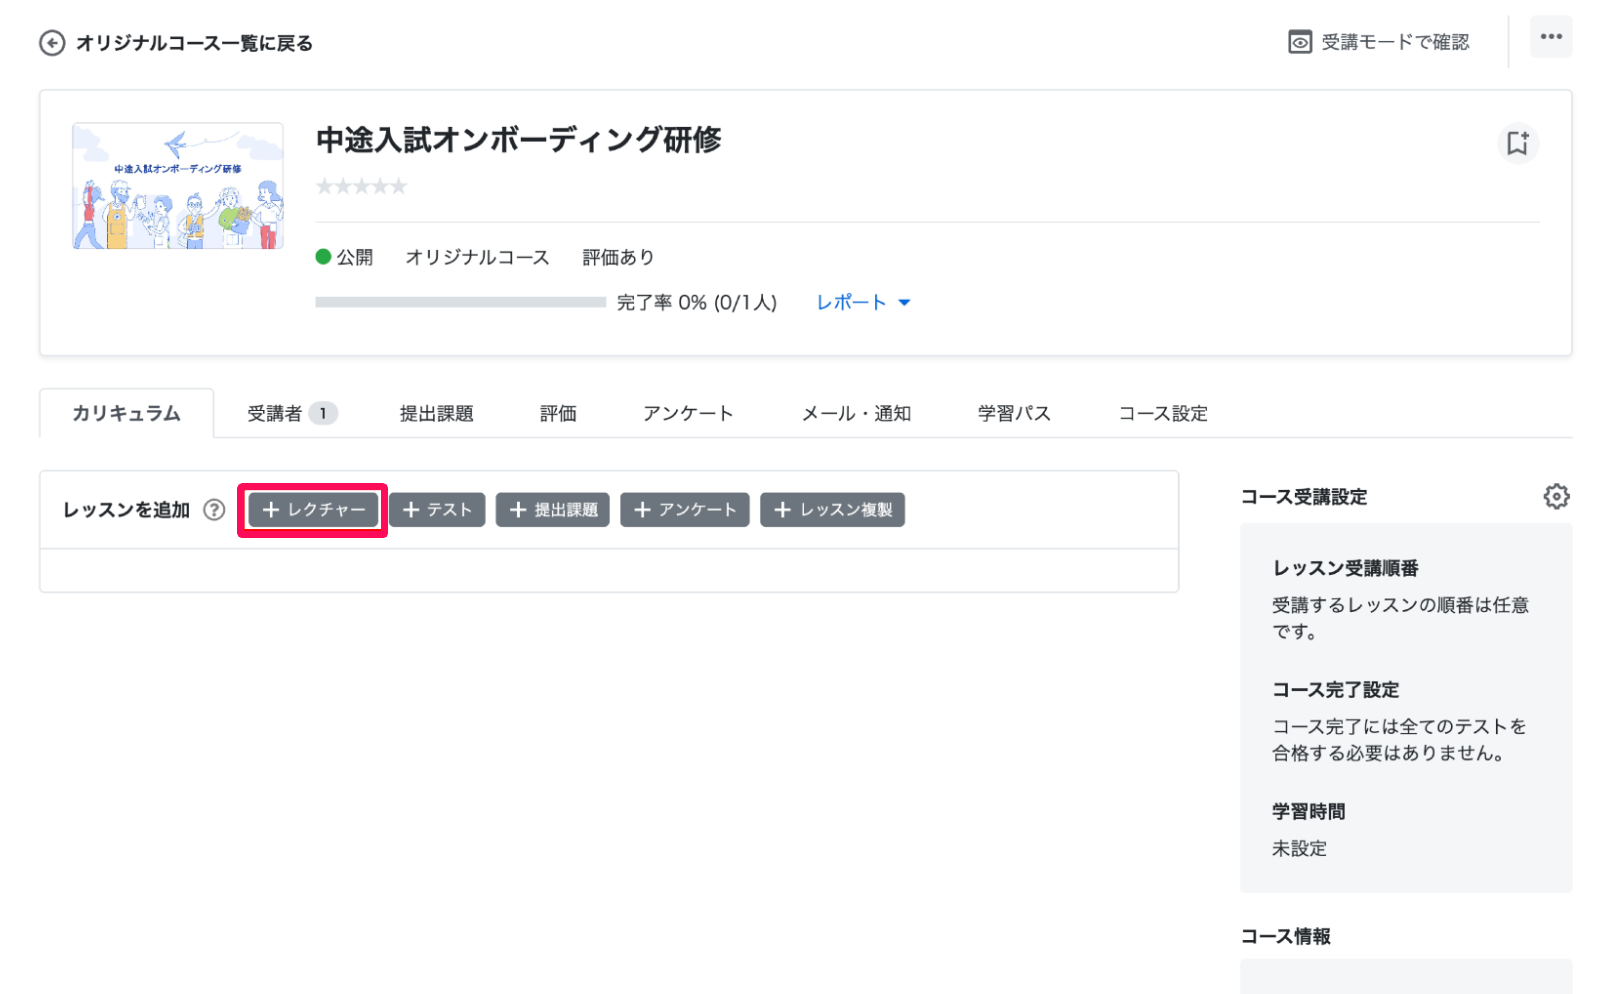The image size is (1614, 994).
Task: Click the back arrow circle icon
Action: coord(52,43)
